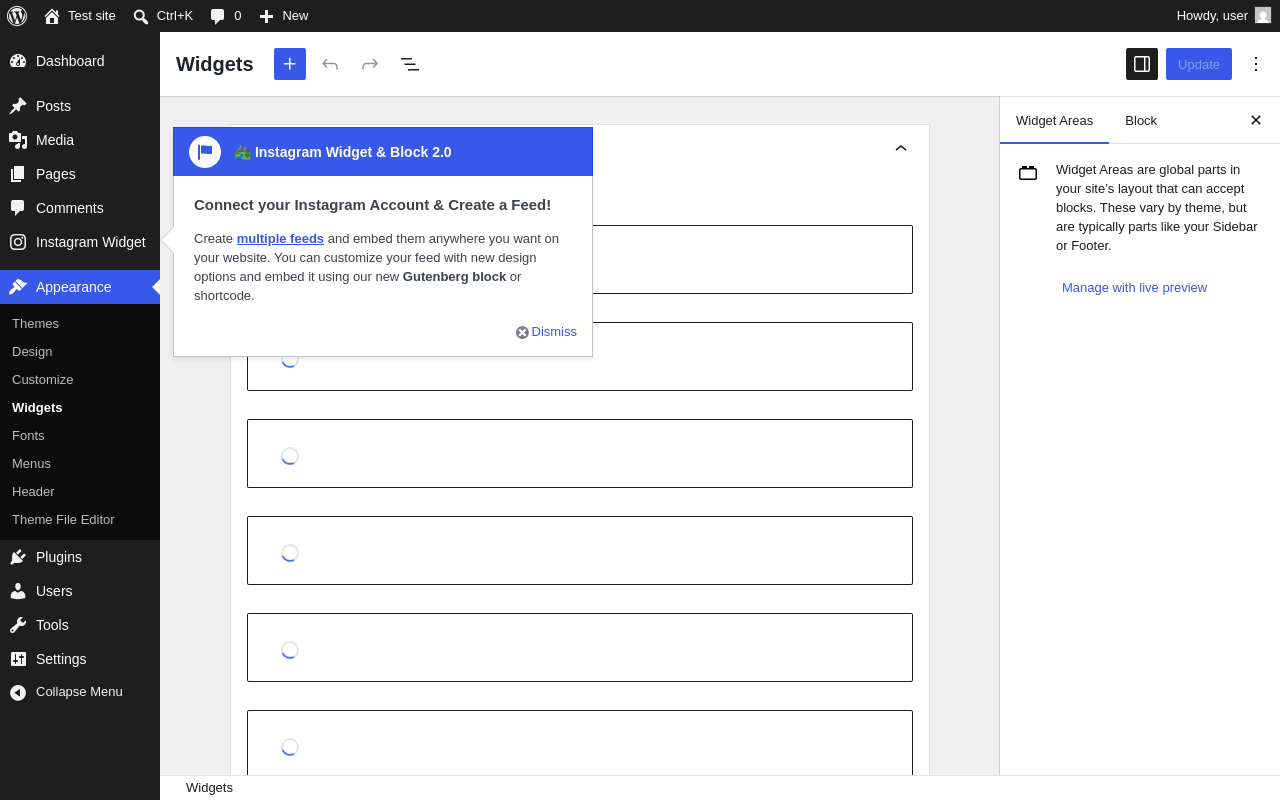Open the Users menu
Image resolution: width=1280 pixels, height=800 pixels.
pyautogui.click(x=80, y=591)
